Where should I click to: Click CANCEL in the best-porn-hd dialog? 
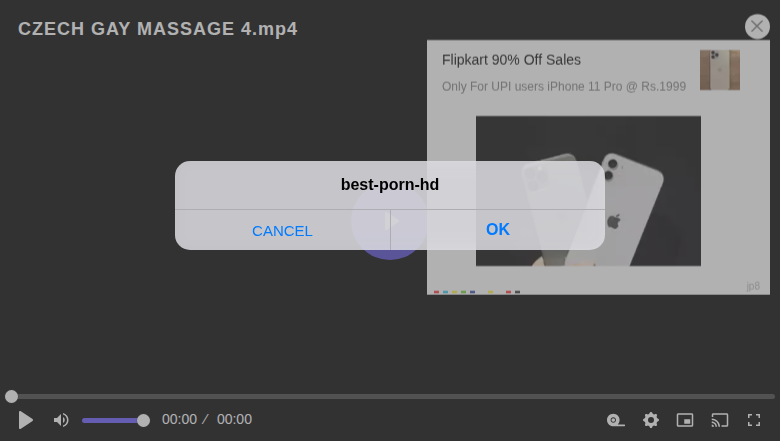point(282,230)
